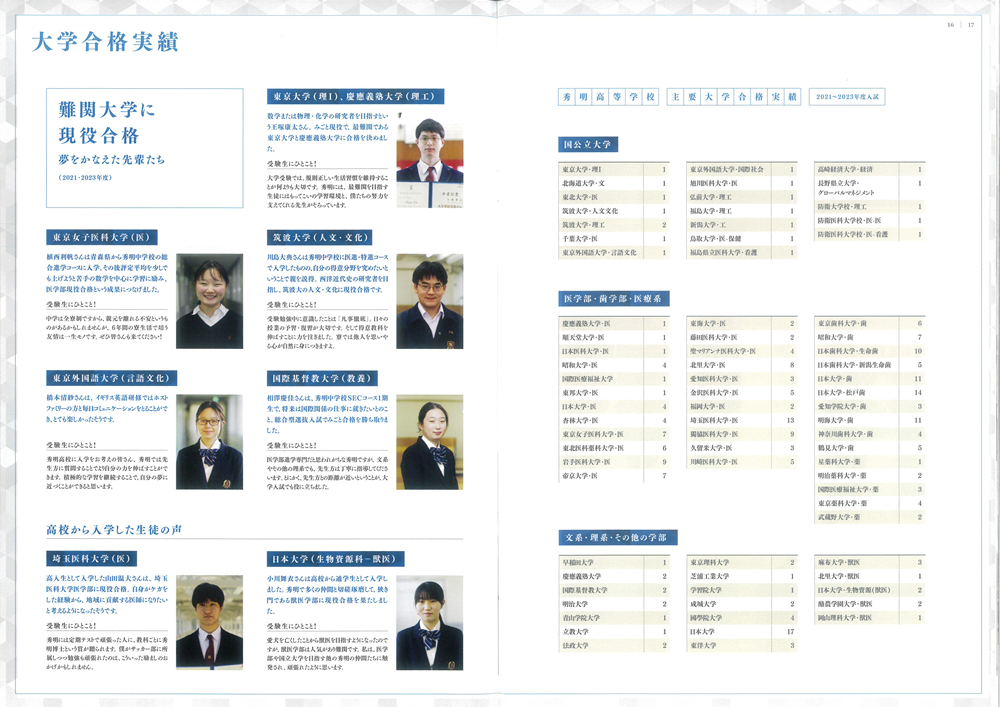Select the photo in the 埼玉医科大学（医） profile

tap(209, 622)
